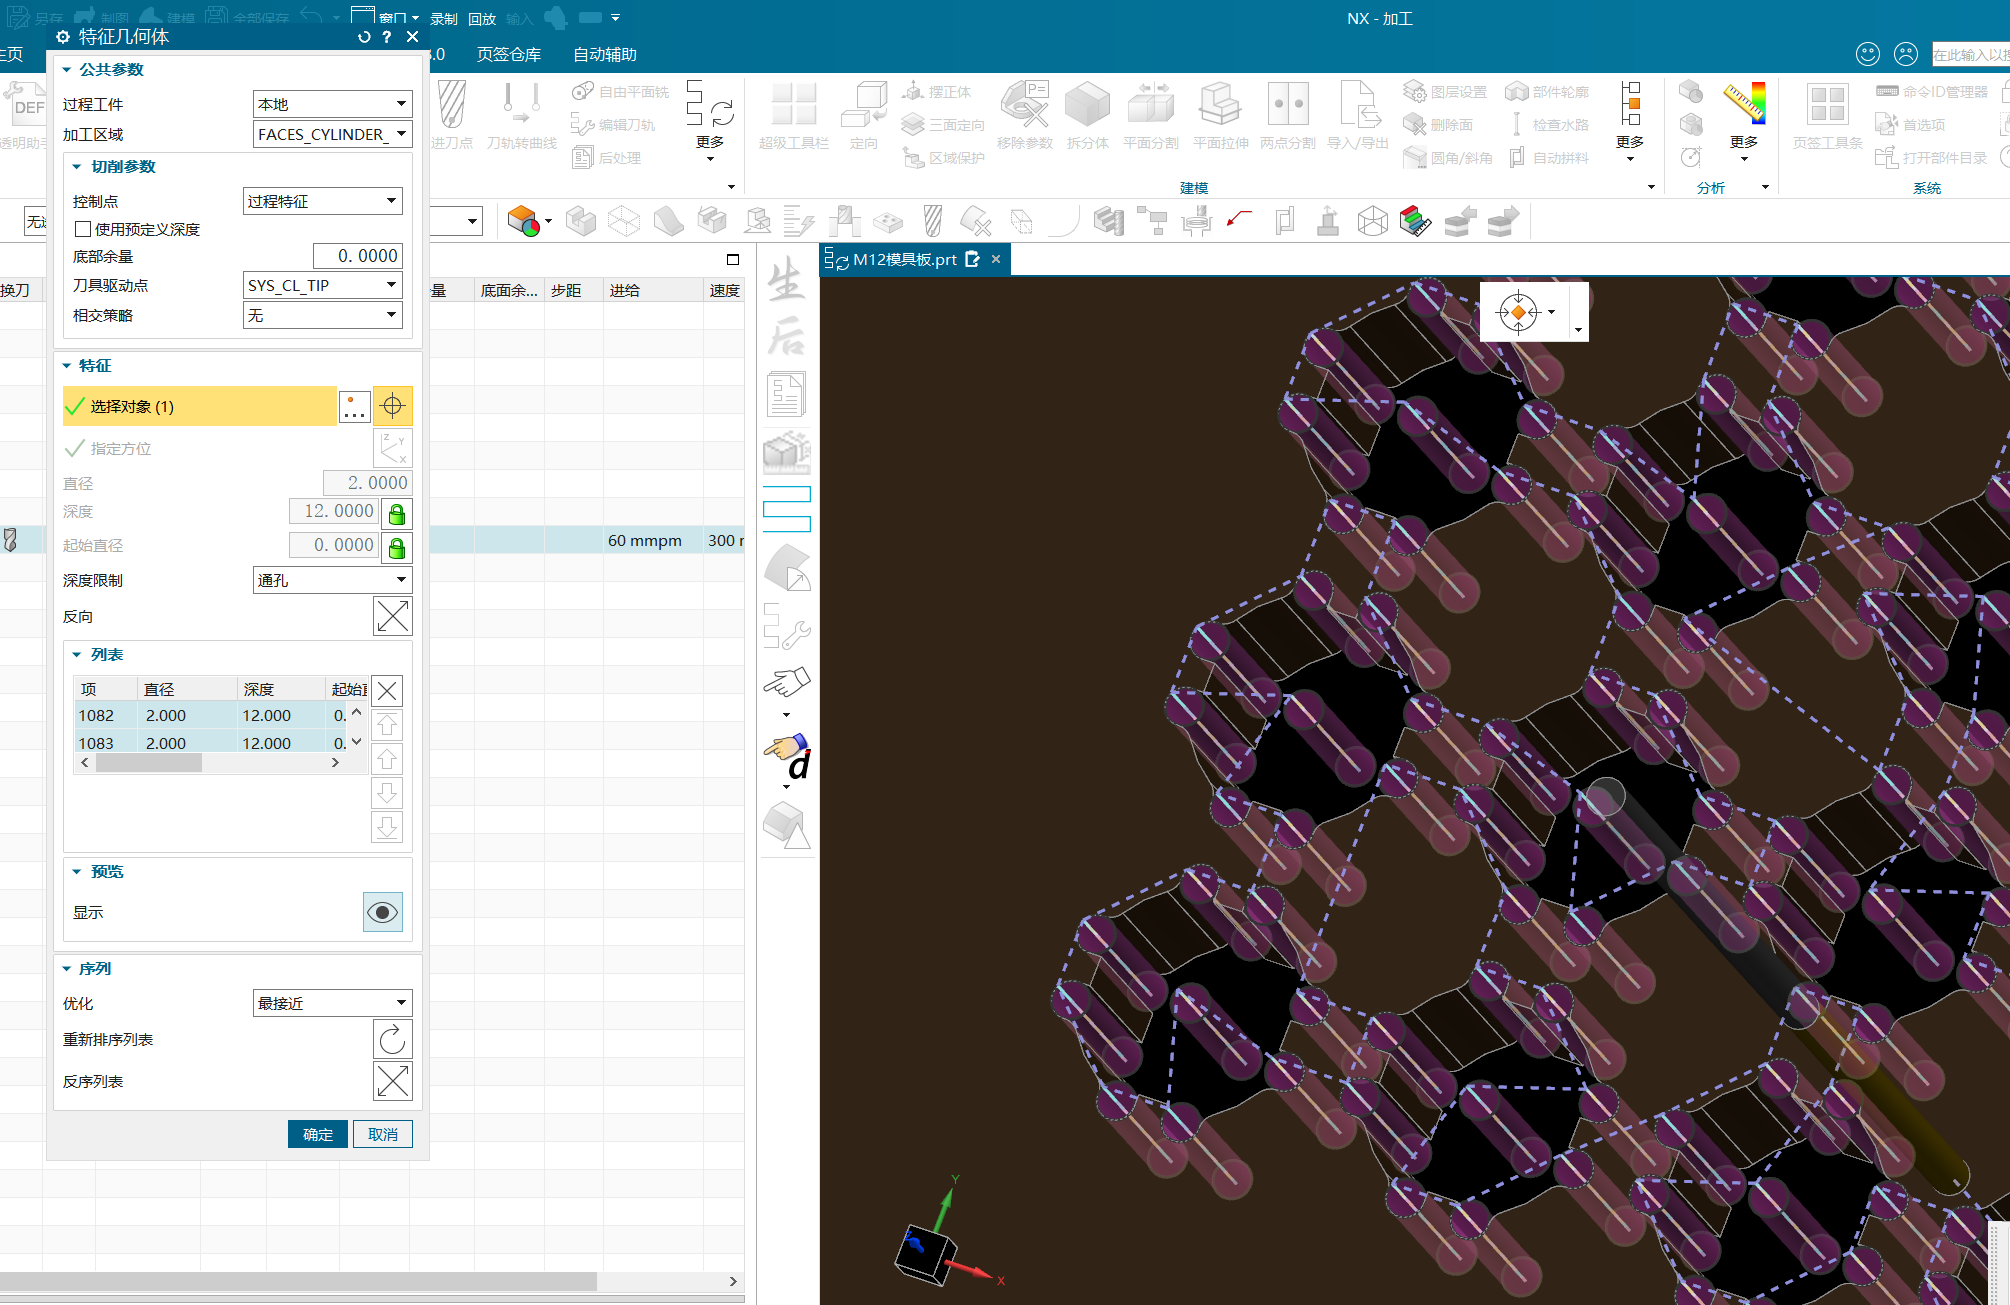Click the reorder list icon

(392, 1039)
